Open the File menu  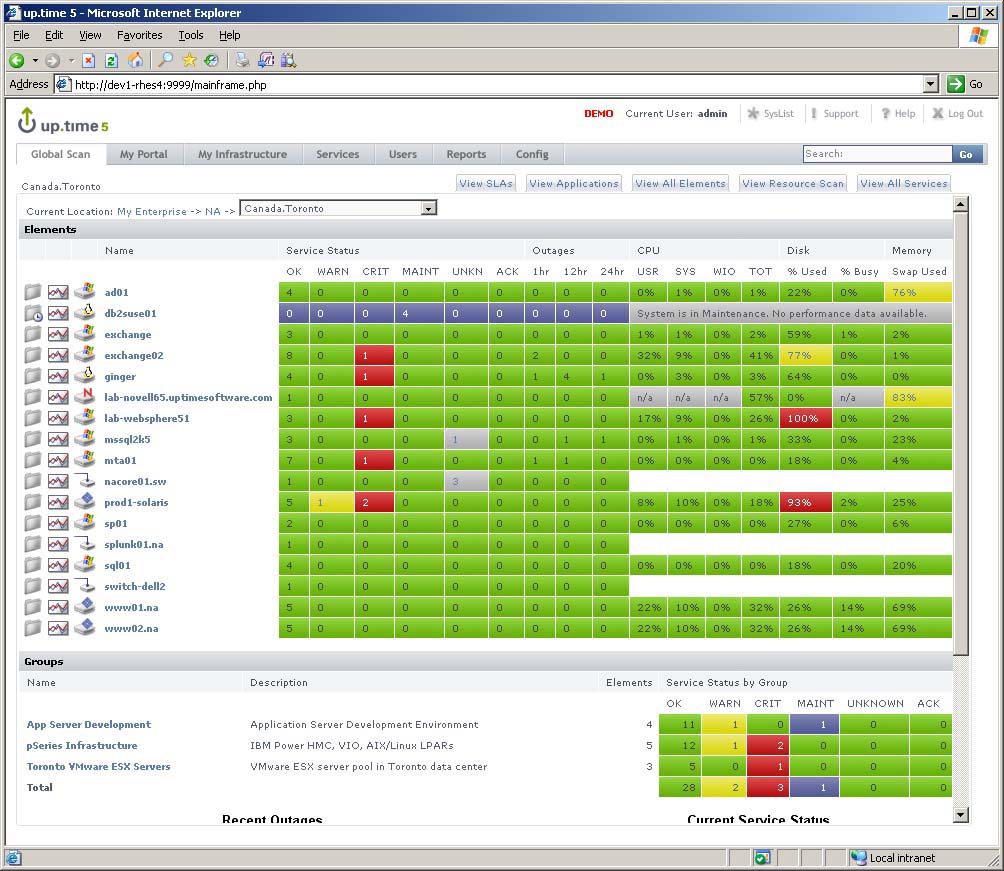21,35
